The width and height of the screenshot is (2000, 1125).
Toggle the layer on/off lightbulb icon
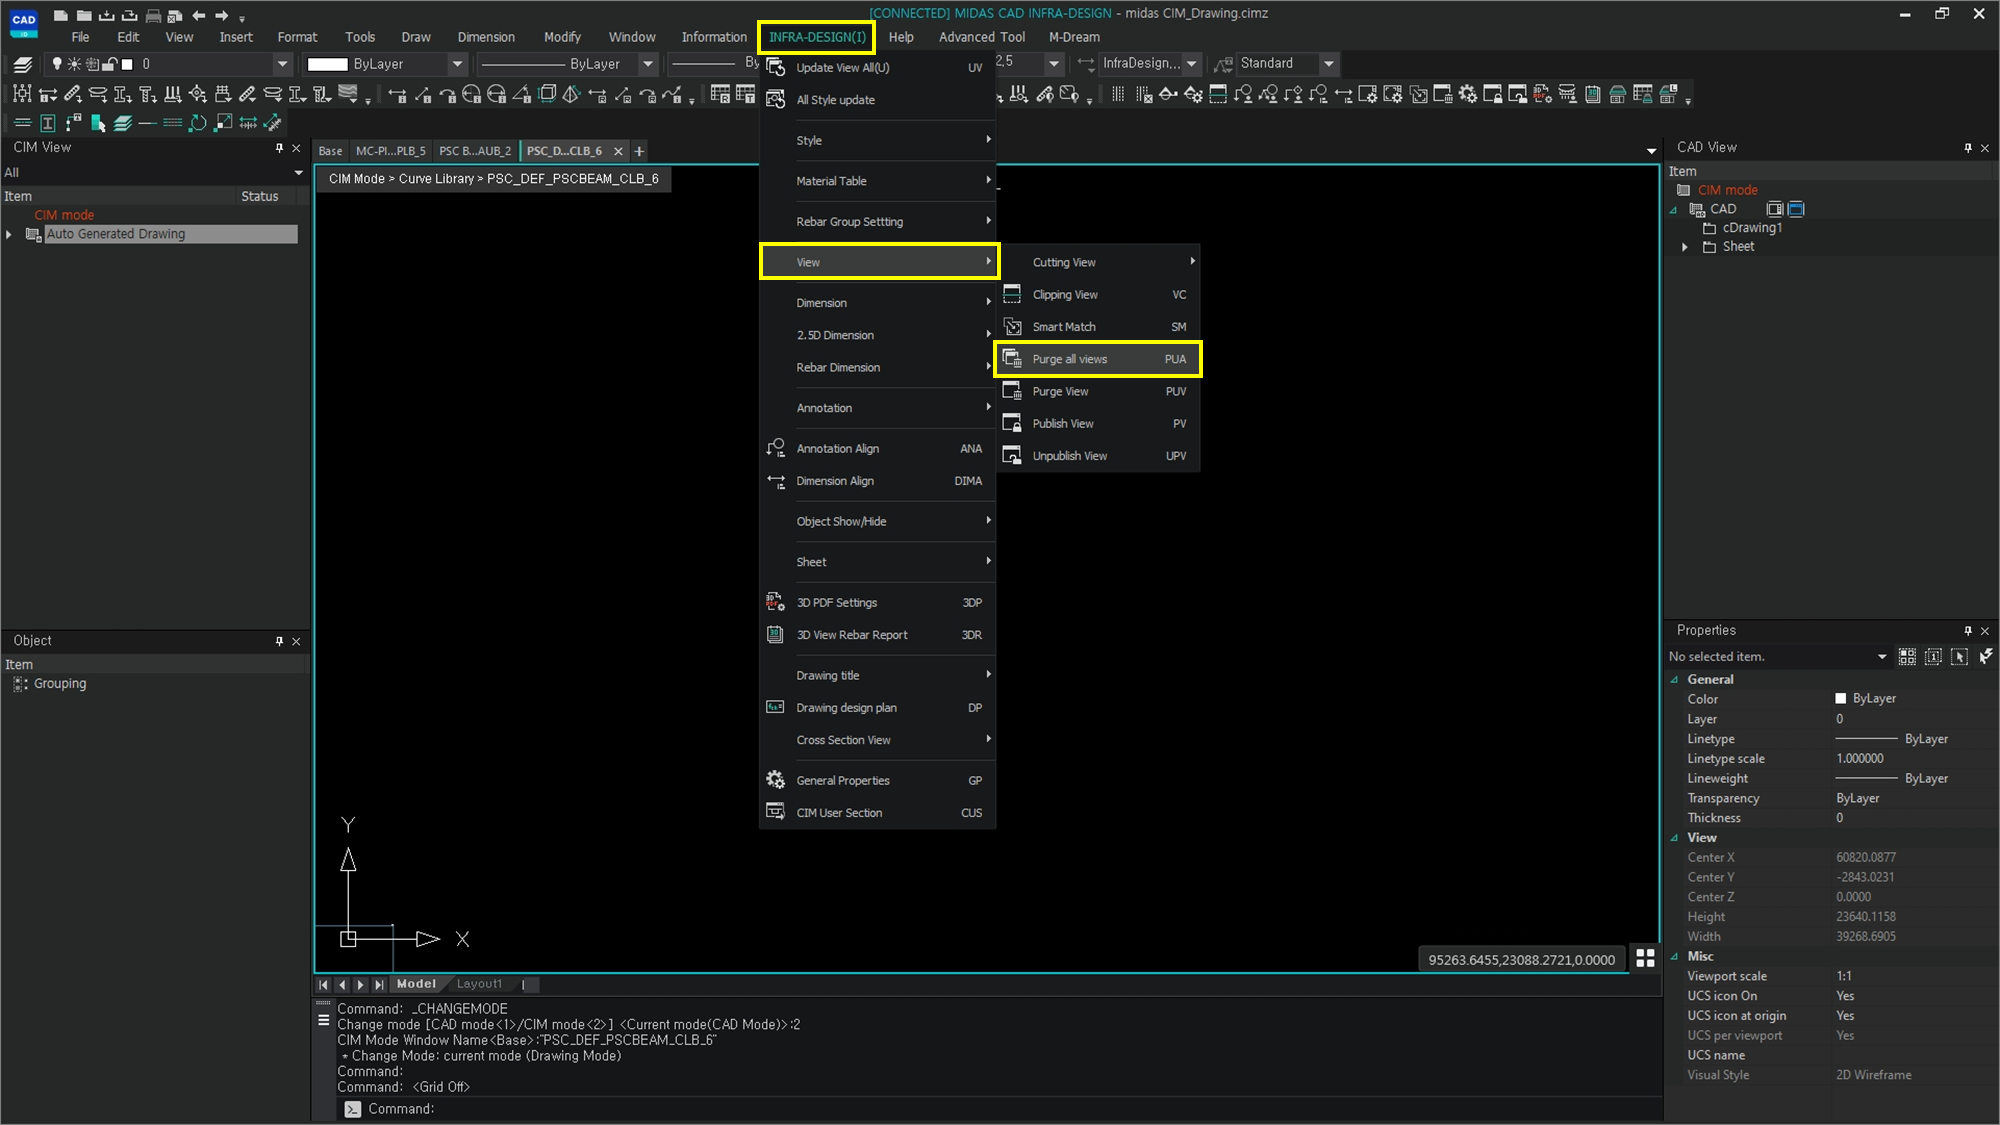coord(57,64)
